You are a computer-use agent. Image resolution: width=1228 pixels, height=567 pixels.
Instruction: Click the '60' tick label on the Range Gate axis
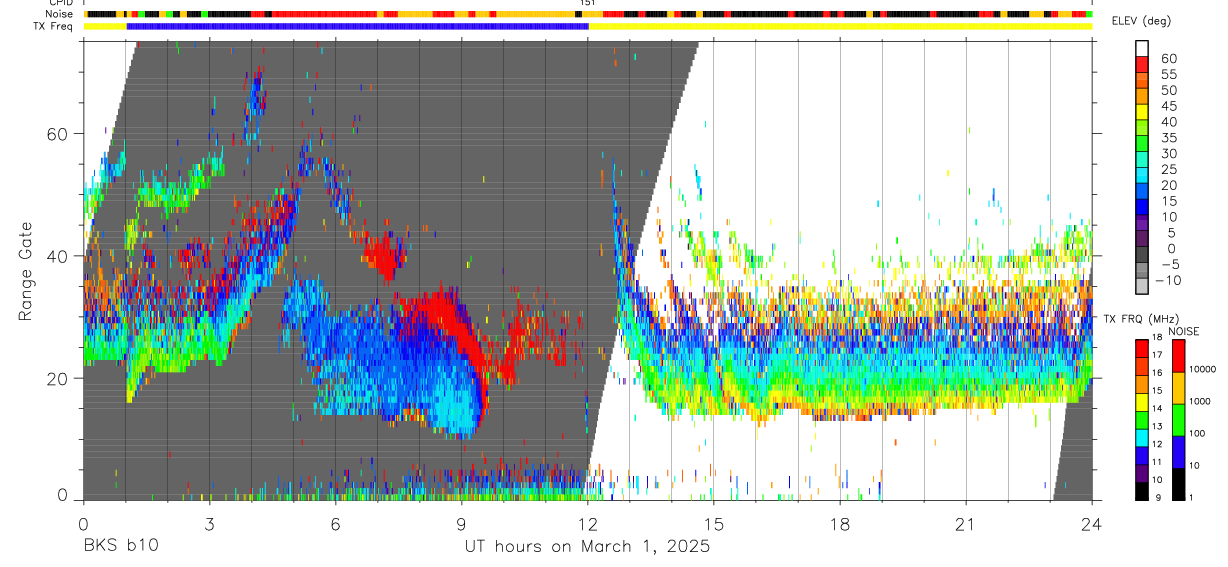pos(57,134)
